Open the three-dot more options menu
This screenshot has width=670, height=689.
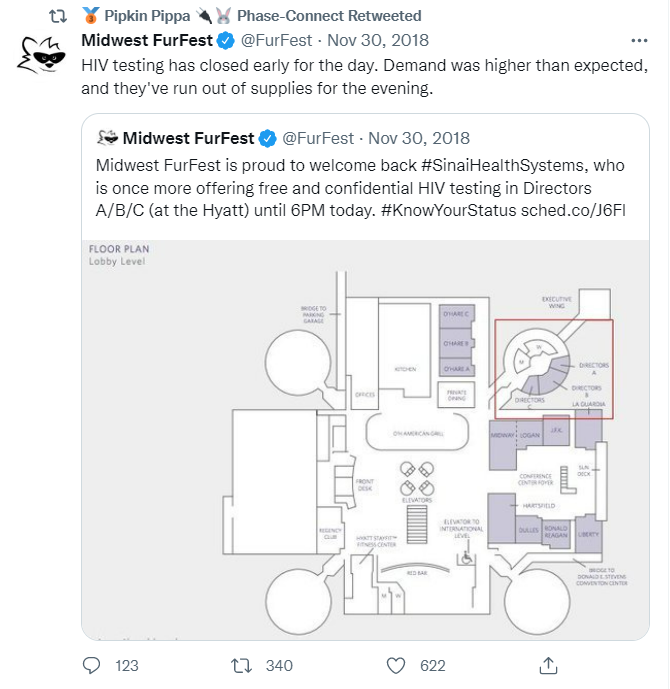point(639,41)
